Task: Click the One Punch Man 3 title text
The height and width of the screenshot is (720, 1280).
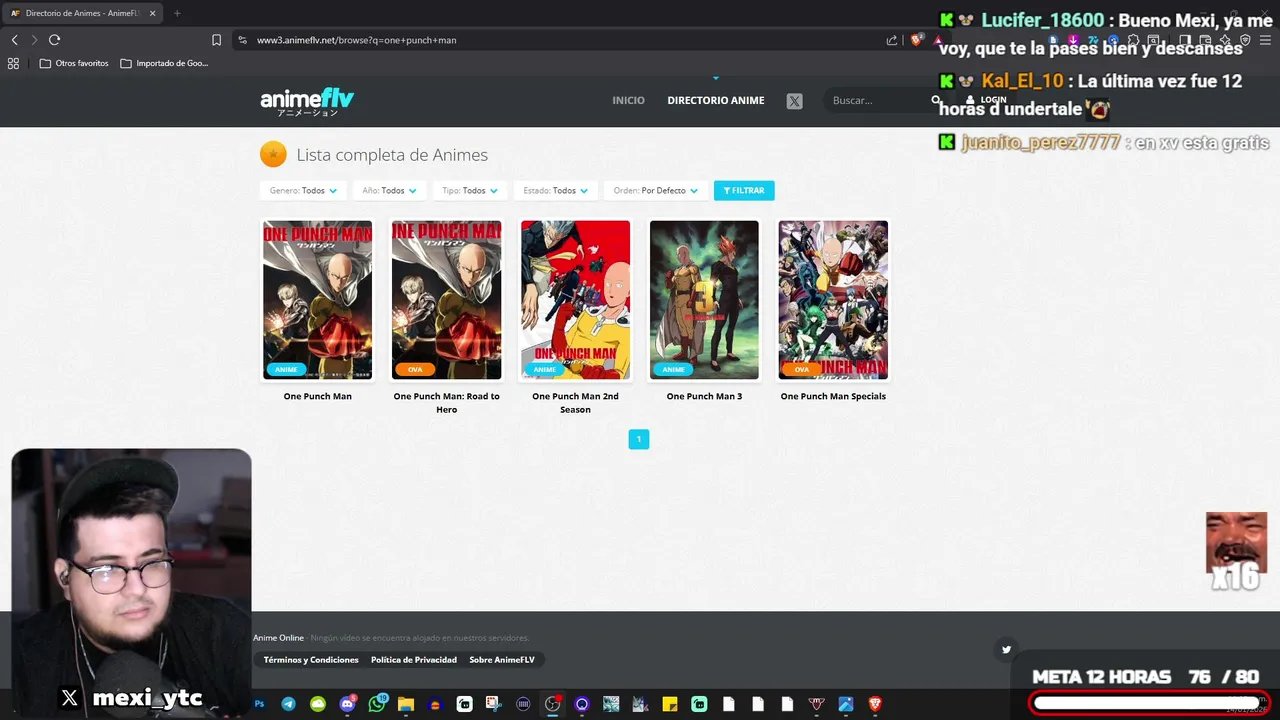Action: click(x=704, y=396)
